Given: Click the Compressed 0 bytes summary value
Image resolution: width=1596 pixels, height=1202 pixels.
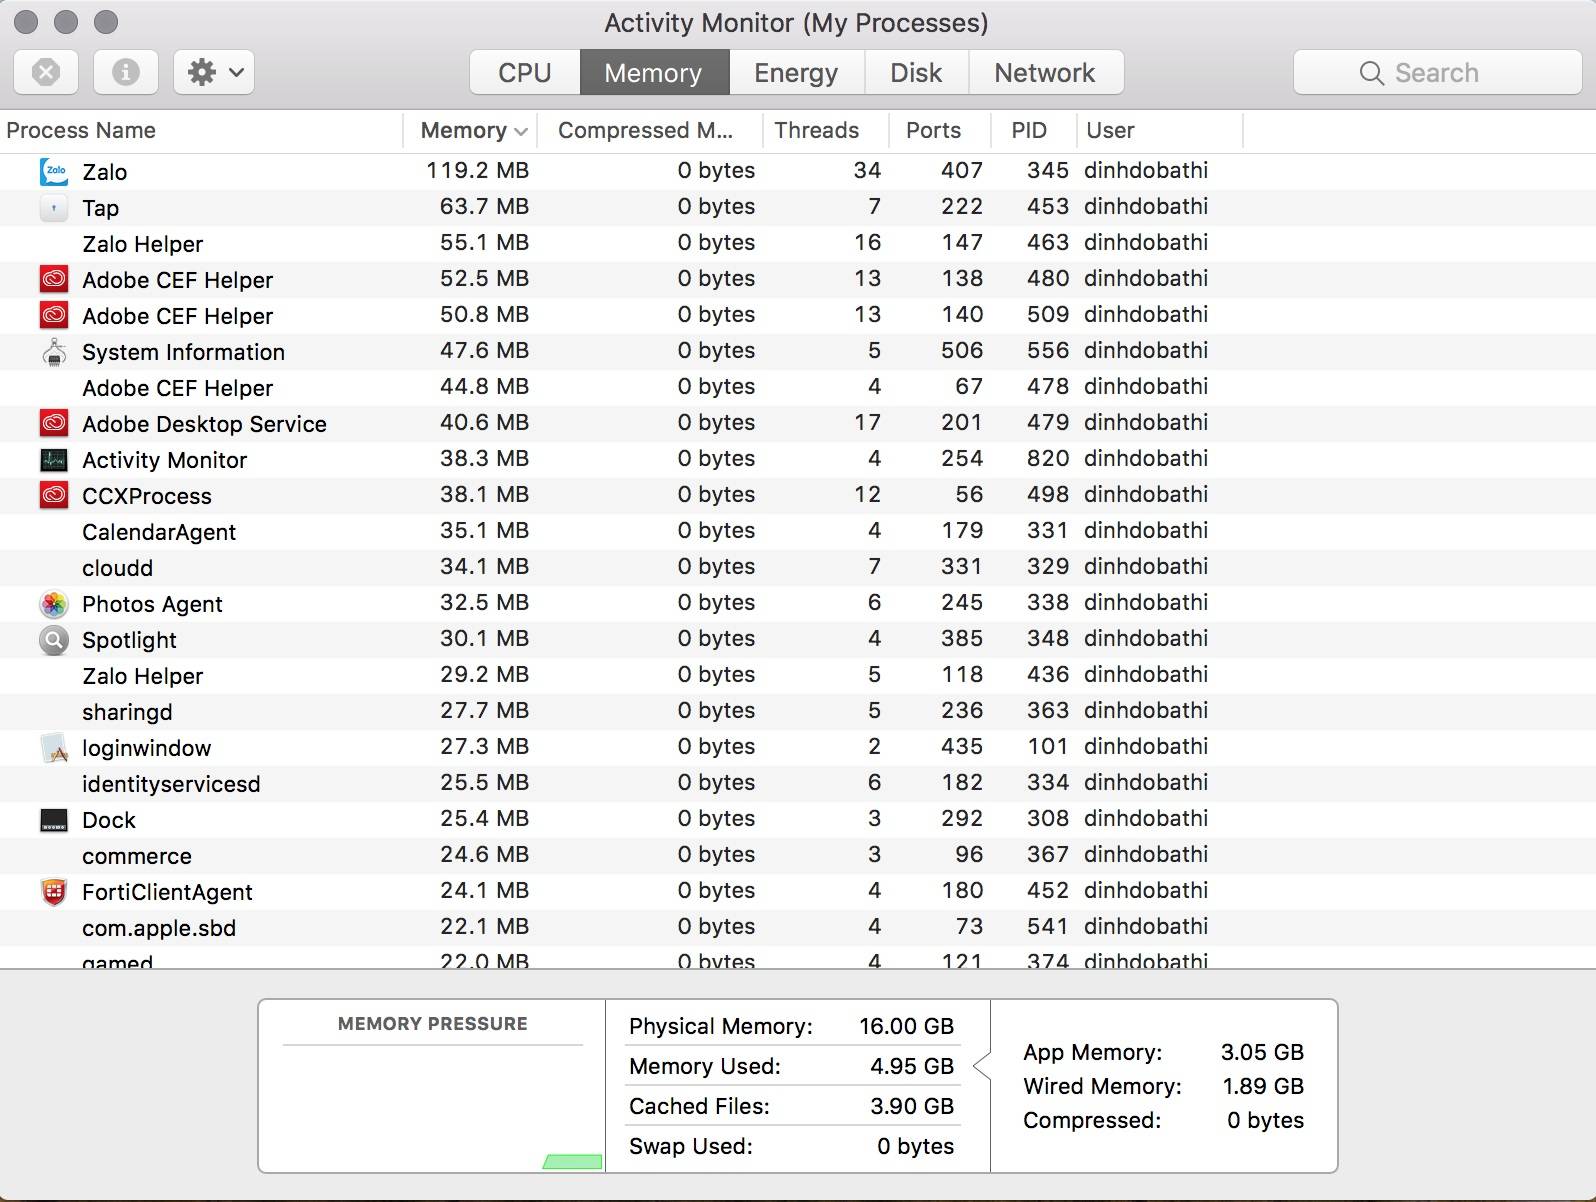Looking at the screenshot, I should tap(1265, 1120).
